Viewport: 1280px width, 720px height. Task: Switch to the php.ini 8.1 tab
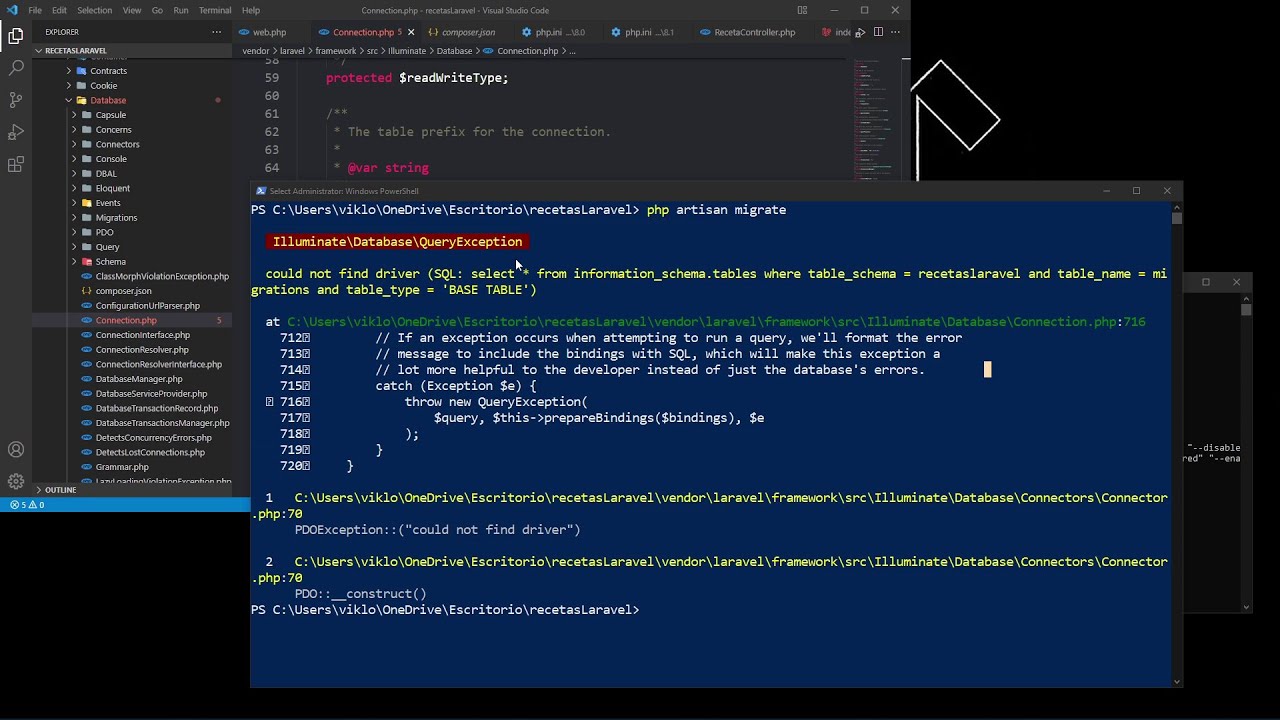pyautogui.click(x=648, y=32)
